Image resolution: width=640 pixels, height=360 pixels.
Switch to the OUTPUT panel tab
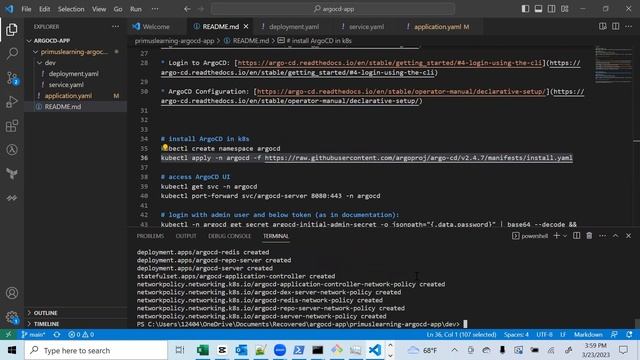[186, 236]
